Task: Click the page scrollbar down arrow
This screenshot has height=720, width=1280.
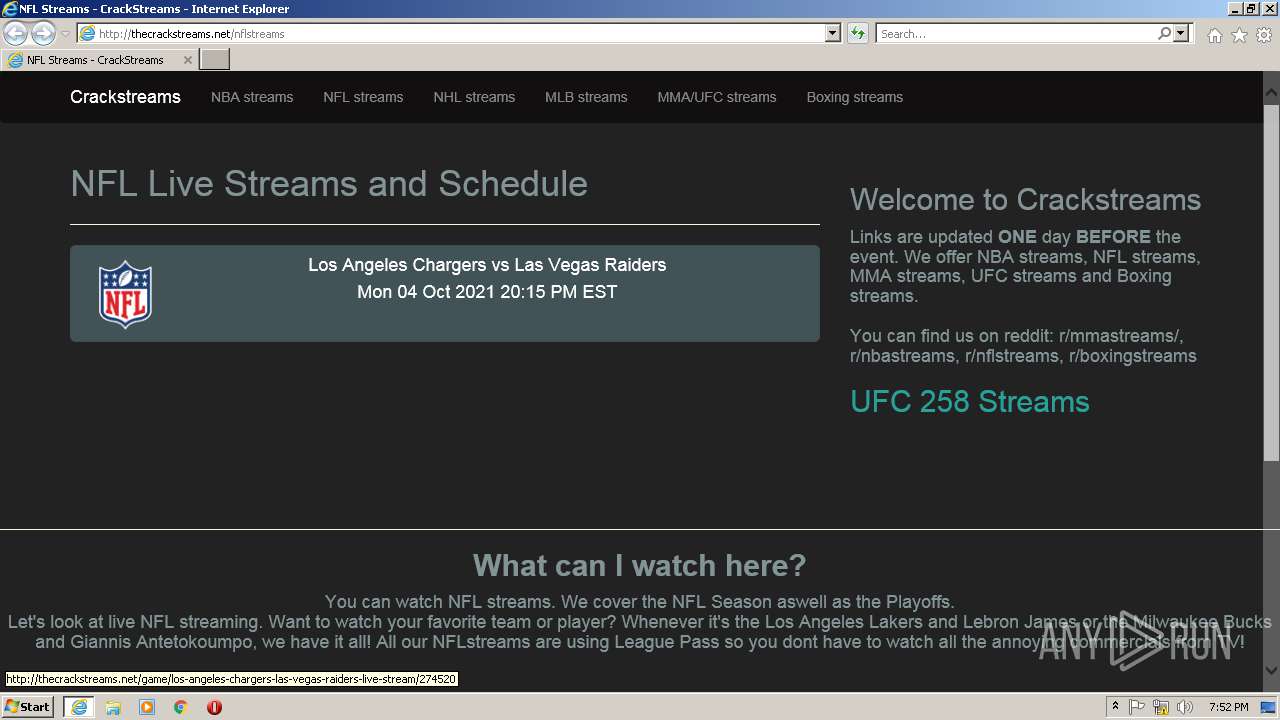Action: point(1271,670)
